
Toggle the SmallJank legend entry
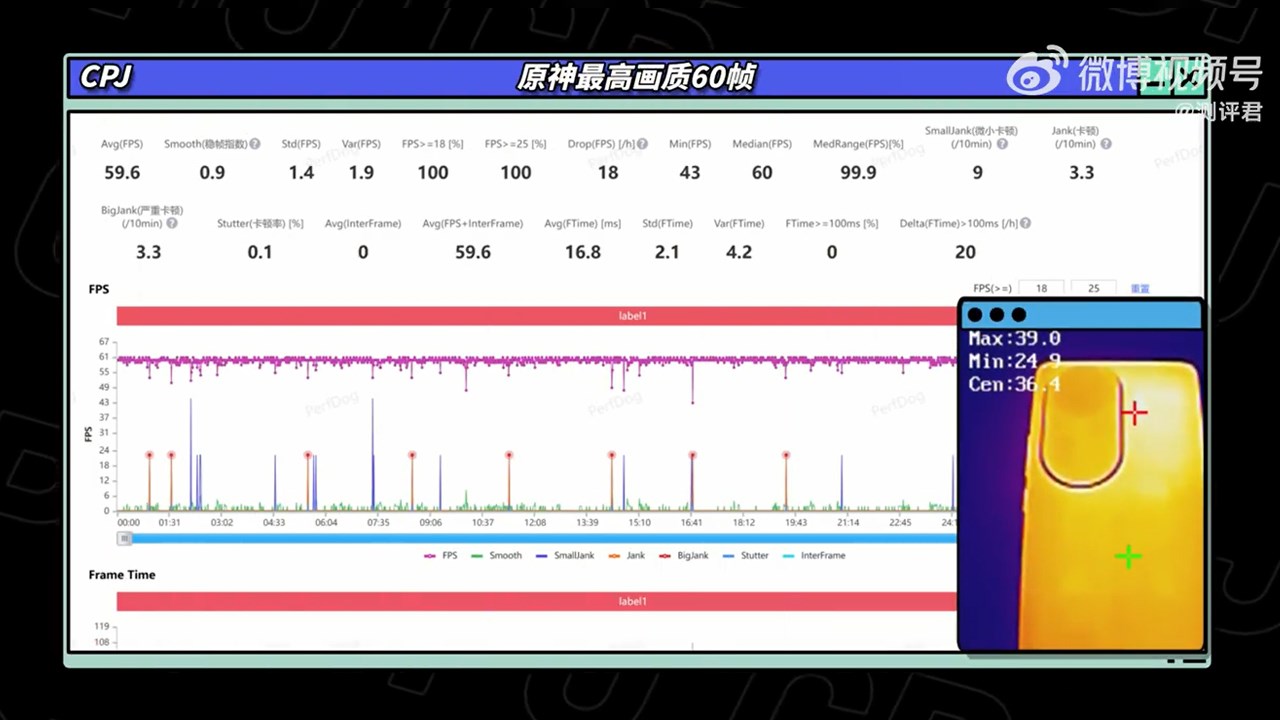[x=565, y=555]
